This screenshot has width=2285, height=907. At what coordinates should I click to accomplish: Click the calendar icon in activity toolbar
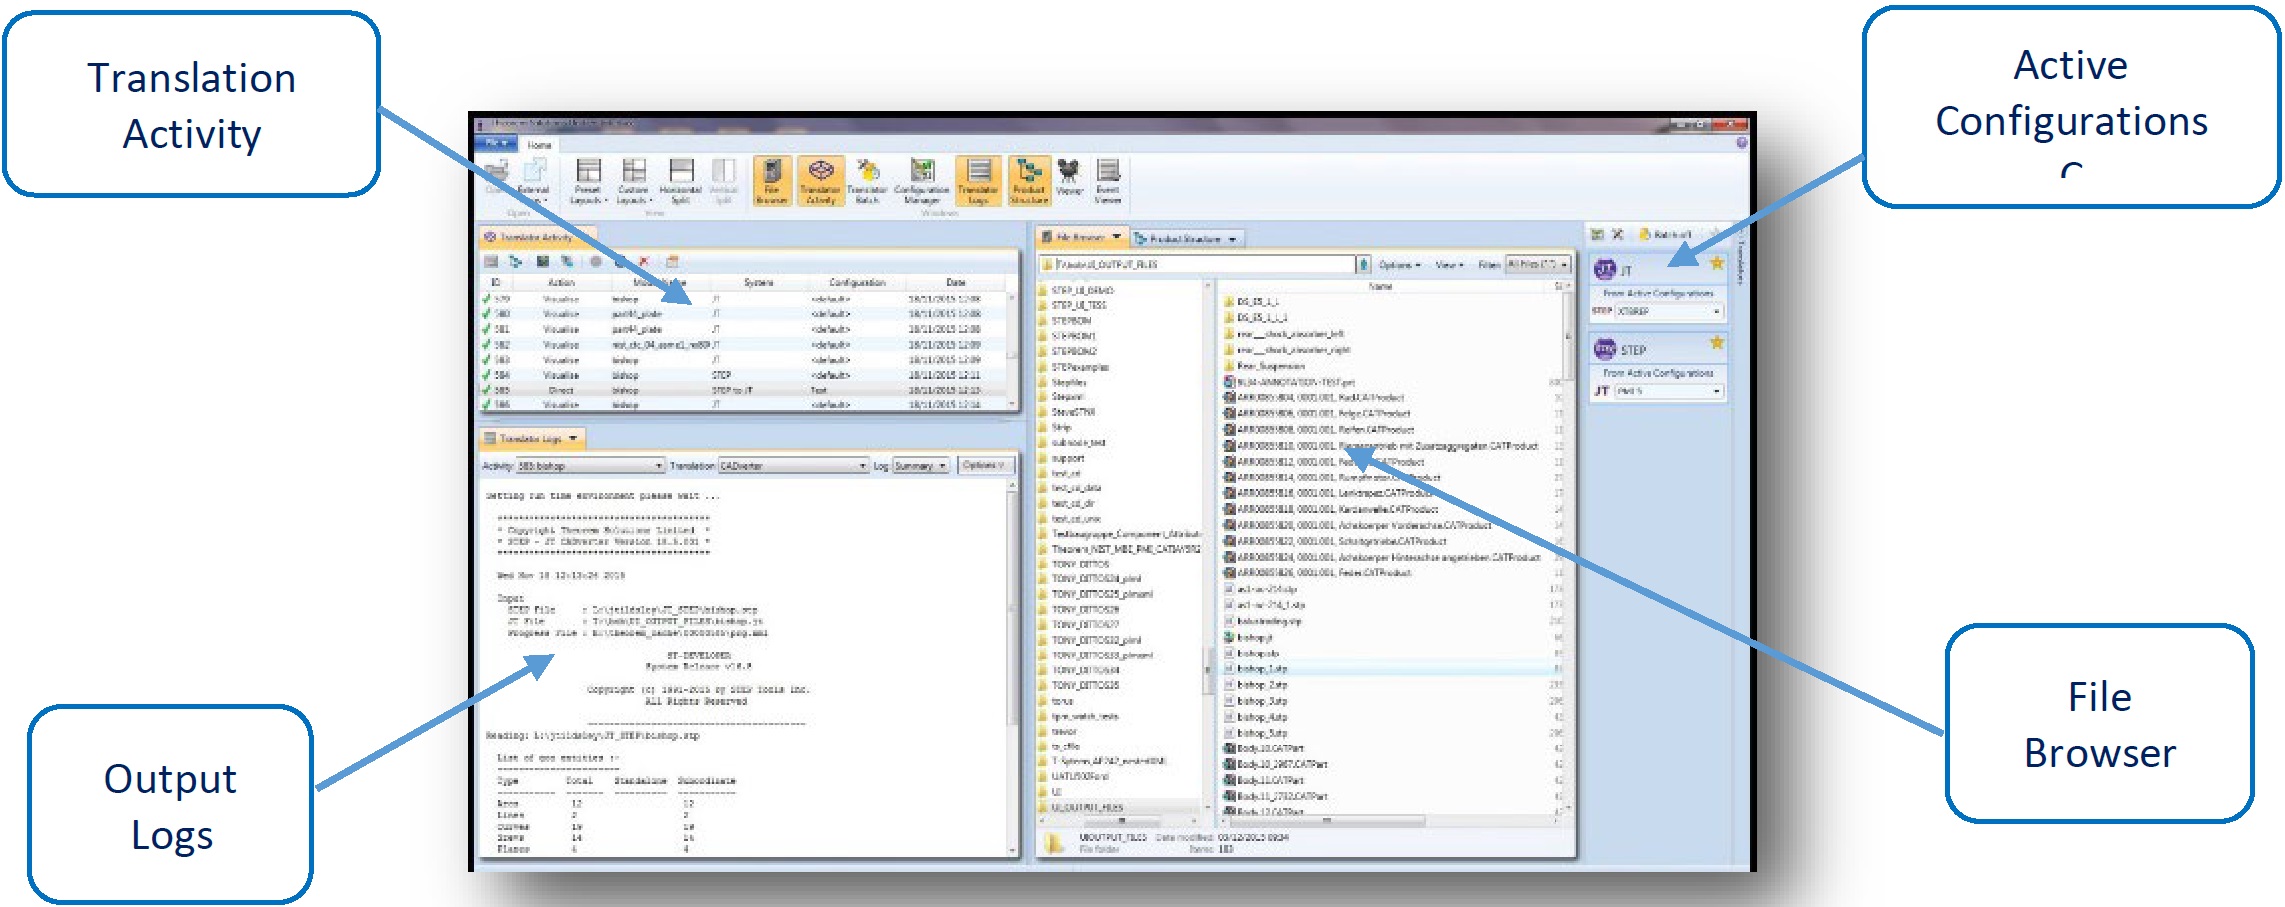click(x=672, y=261)
